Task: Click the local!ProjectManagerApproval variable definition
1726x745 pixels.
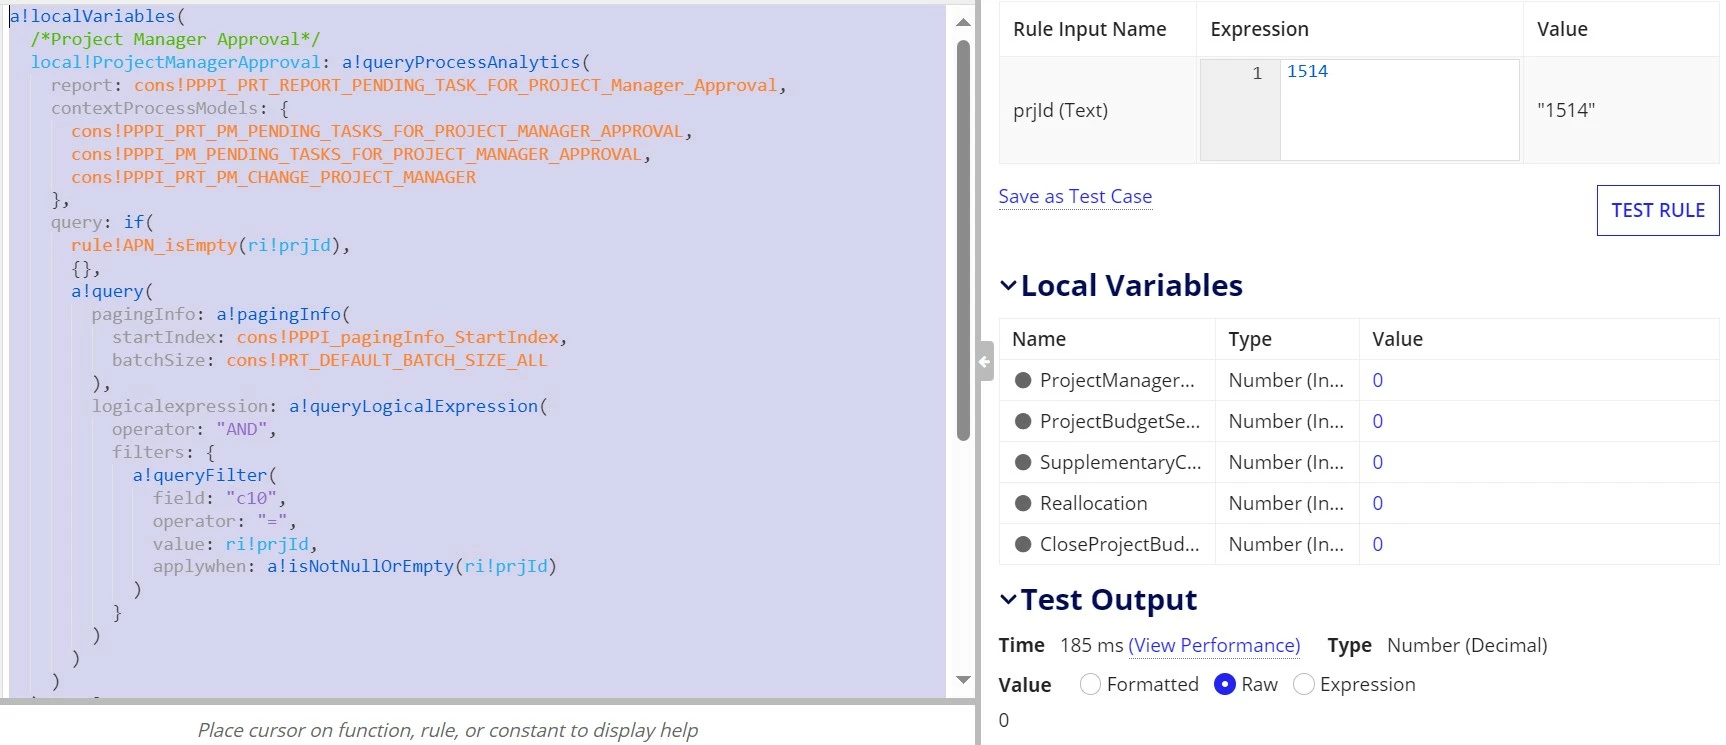Action: click(175, 62)
